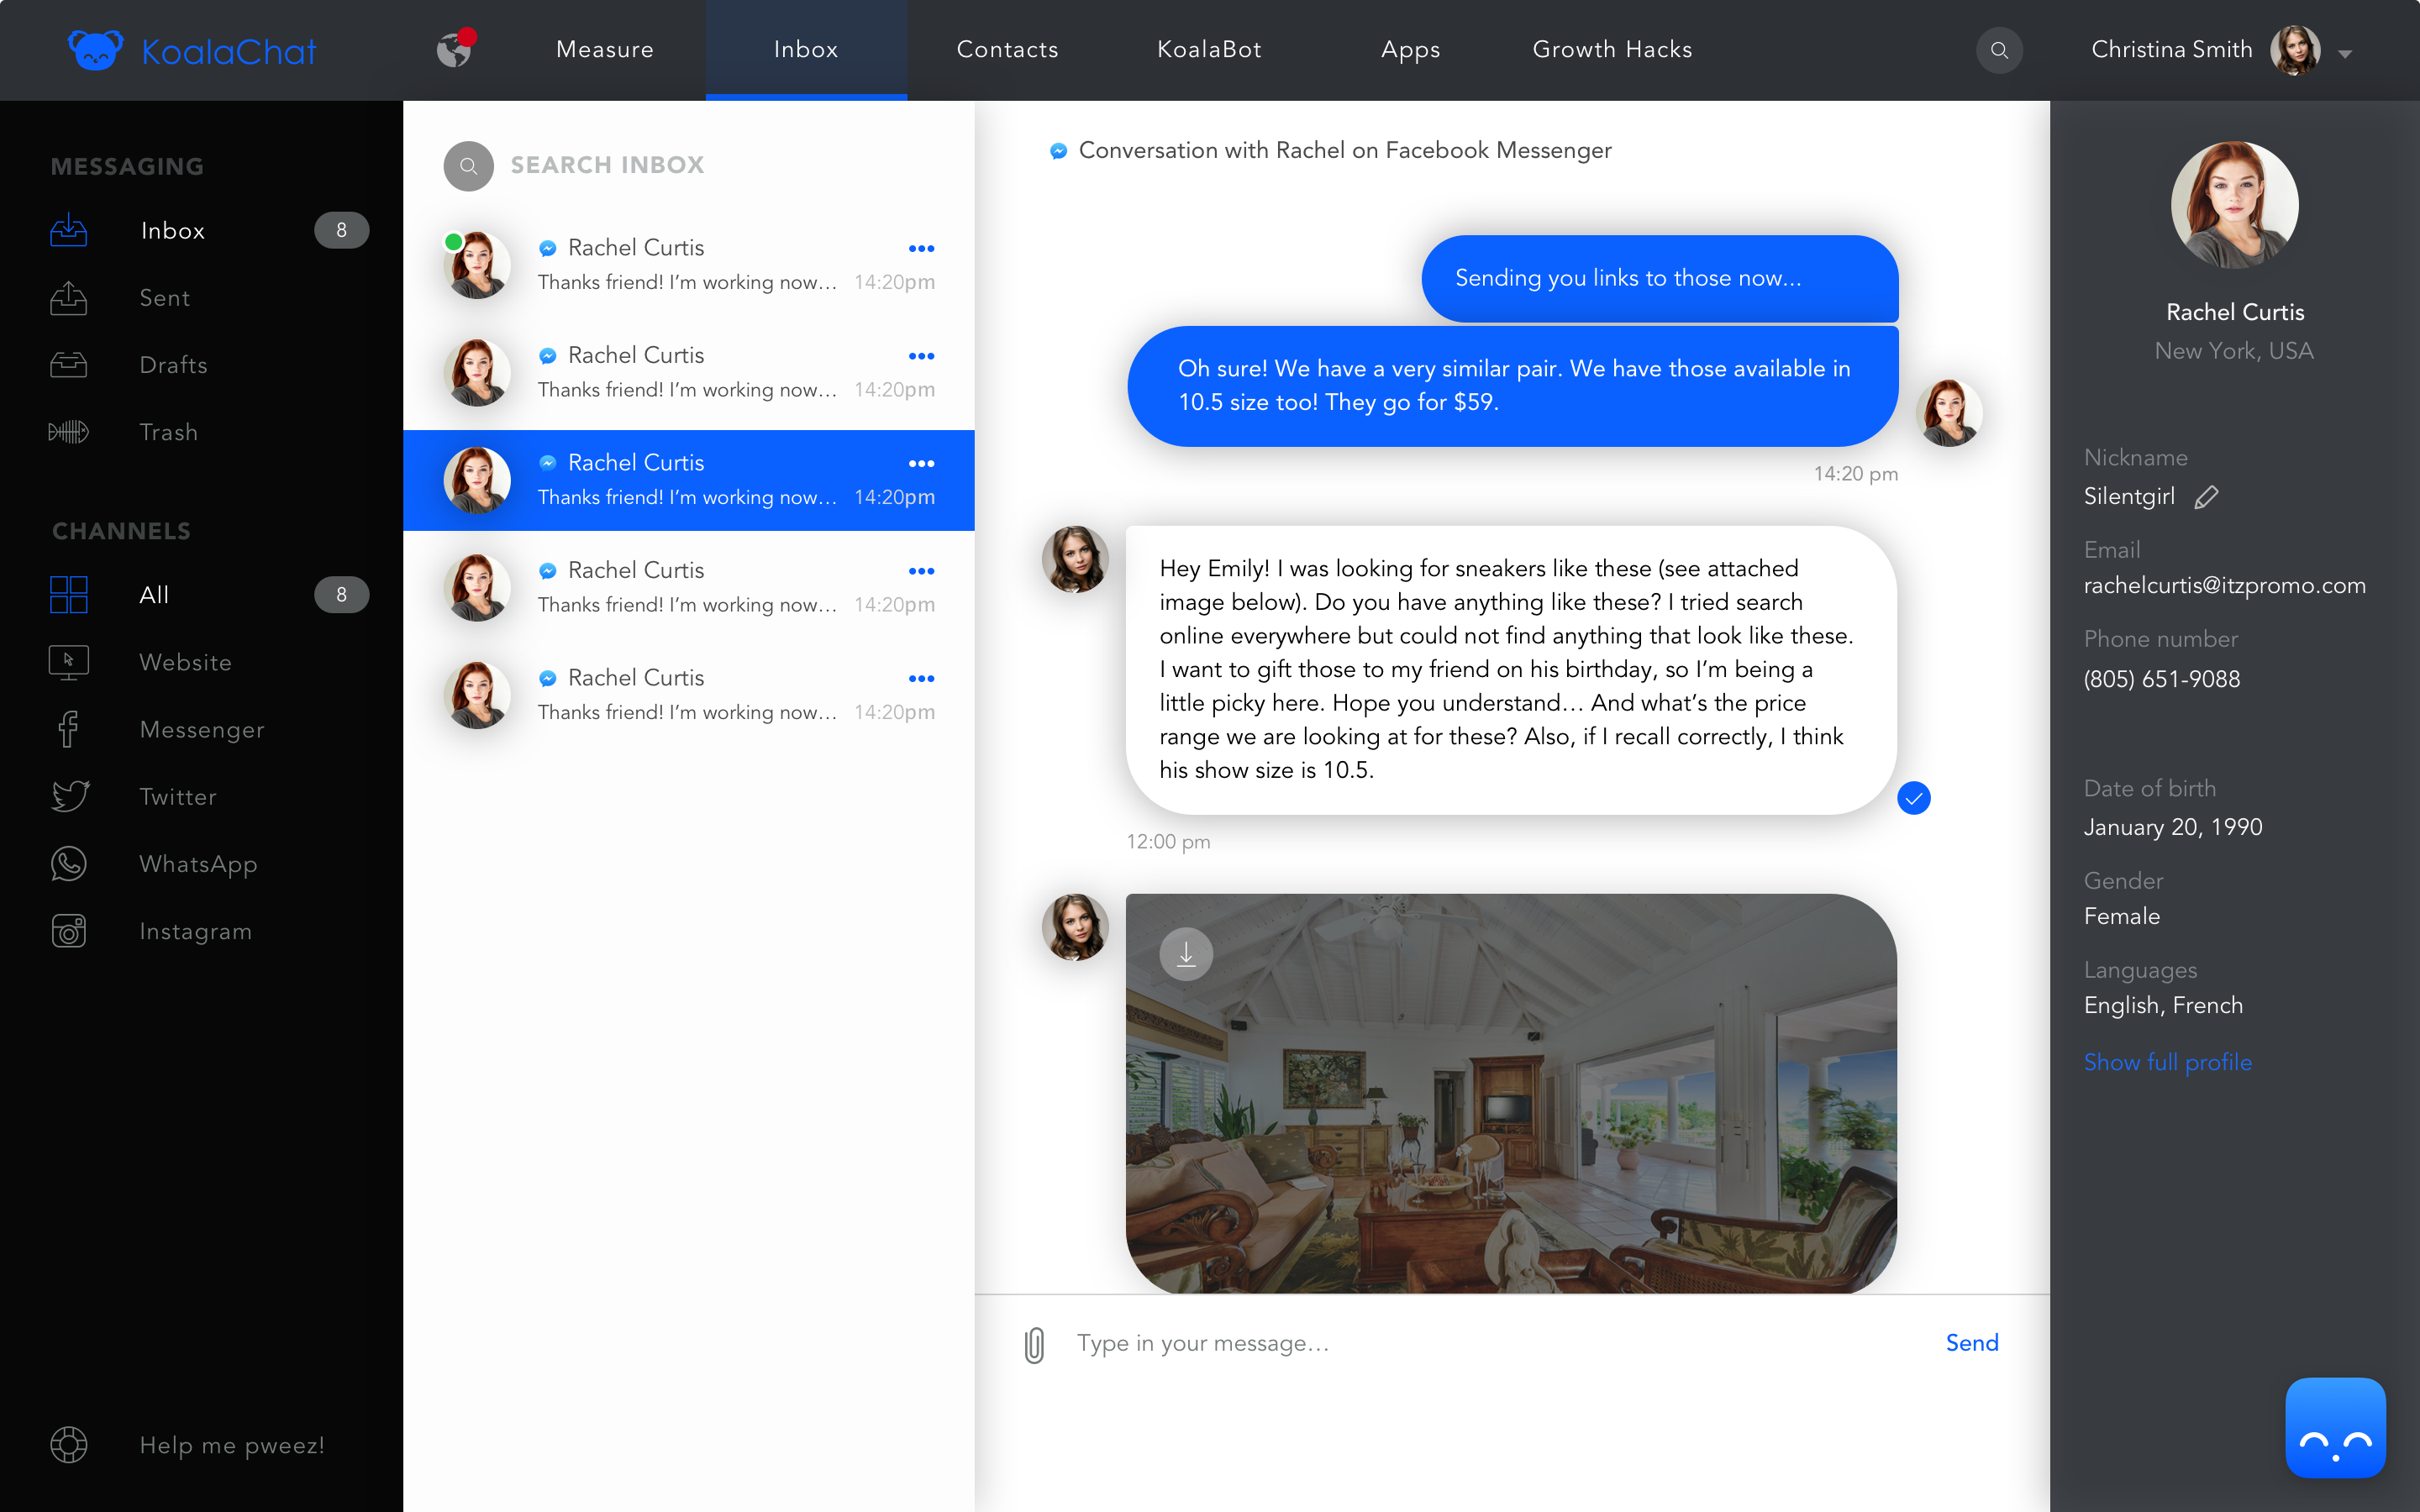2420x1512 pixels.
Task: Open options for first Rachel Curtis conversation
Action: (x=921, y=248)
